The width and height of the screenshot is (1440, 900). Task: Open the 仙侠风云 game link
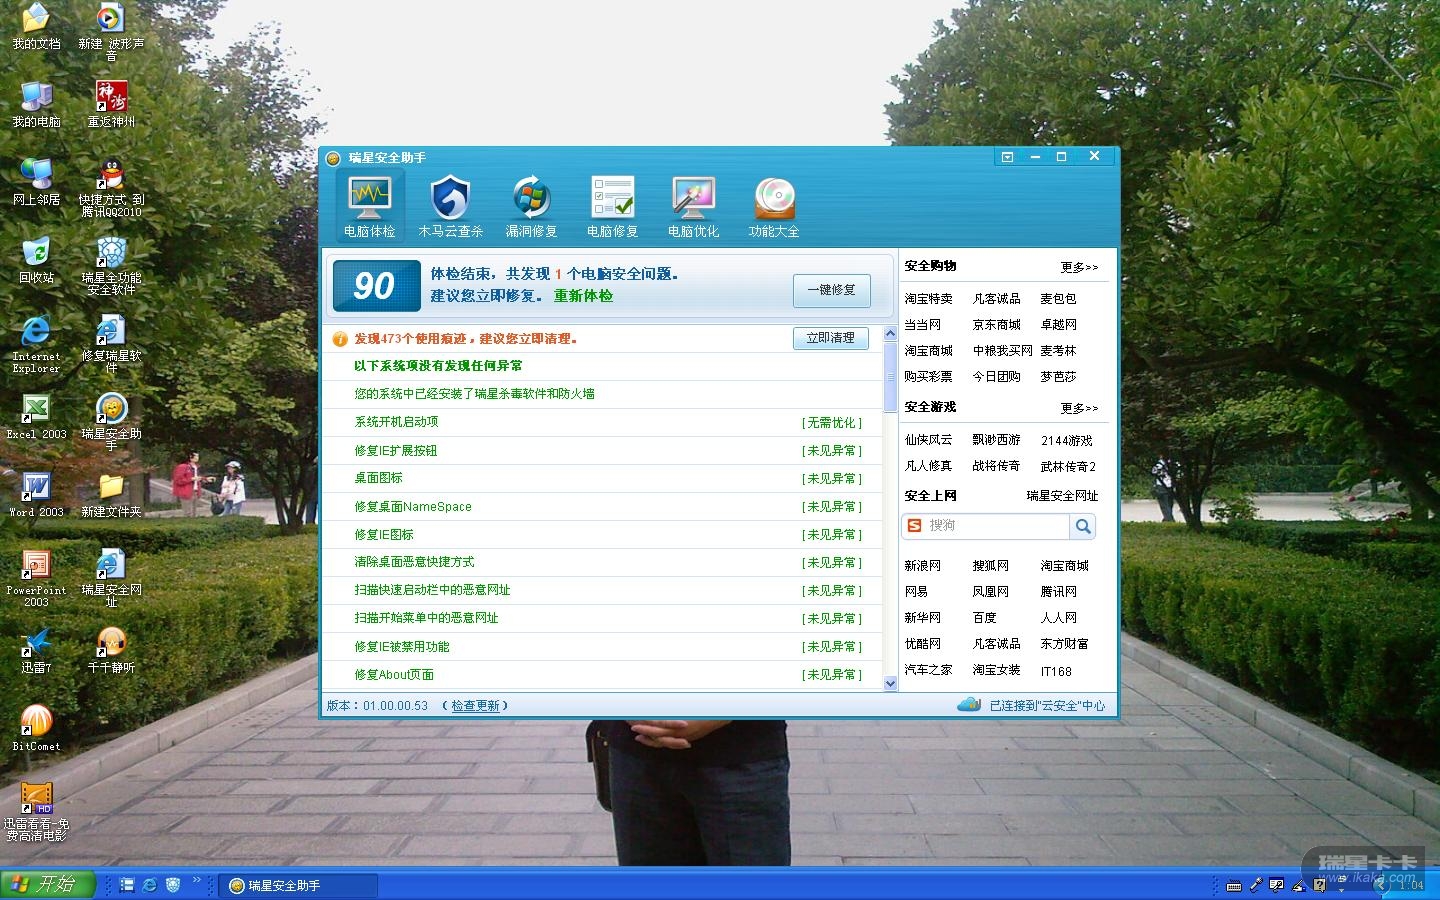coord(928,440)
